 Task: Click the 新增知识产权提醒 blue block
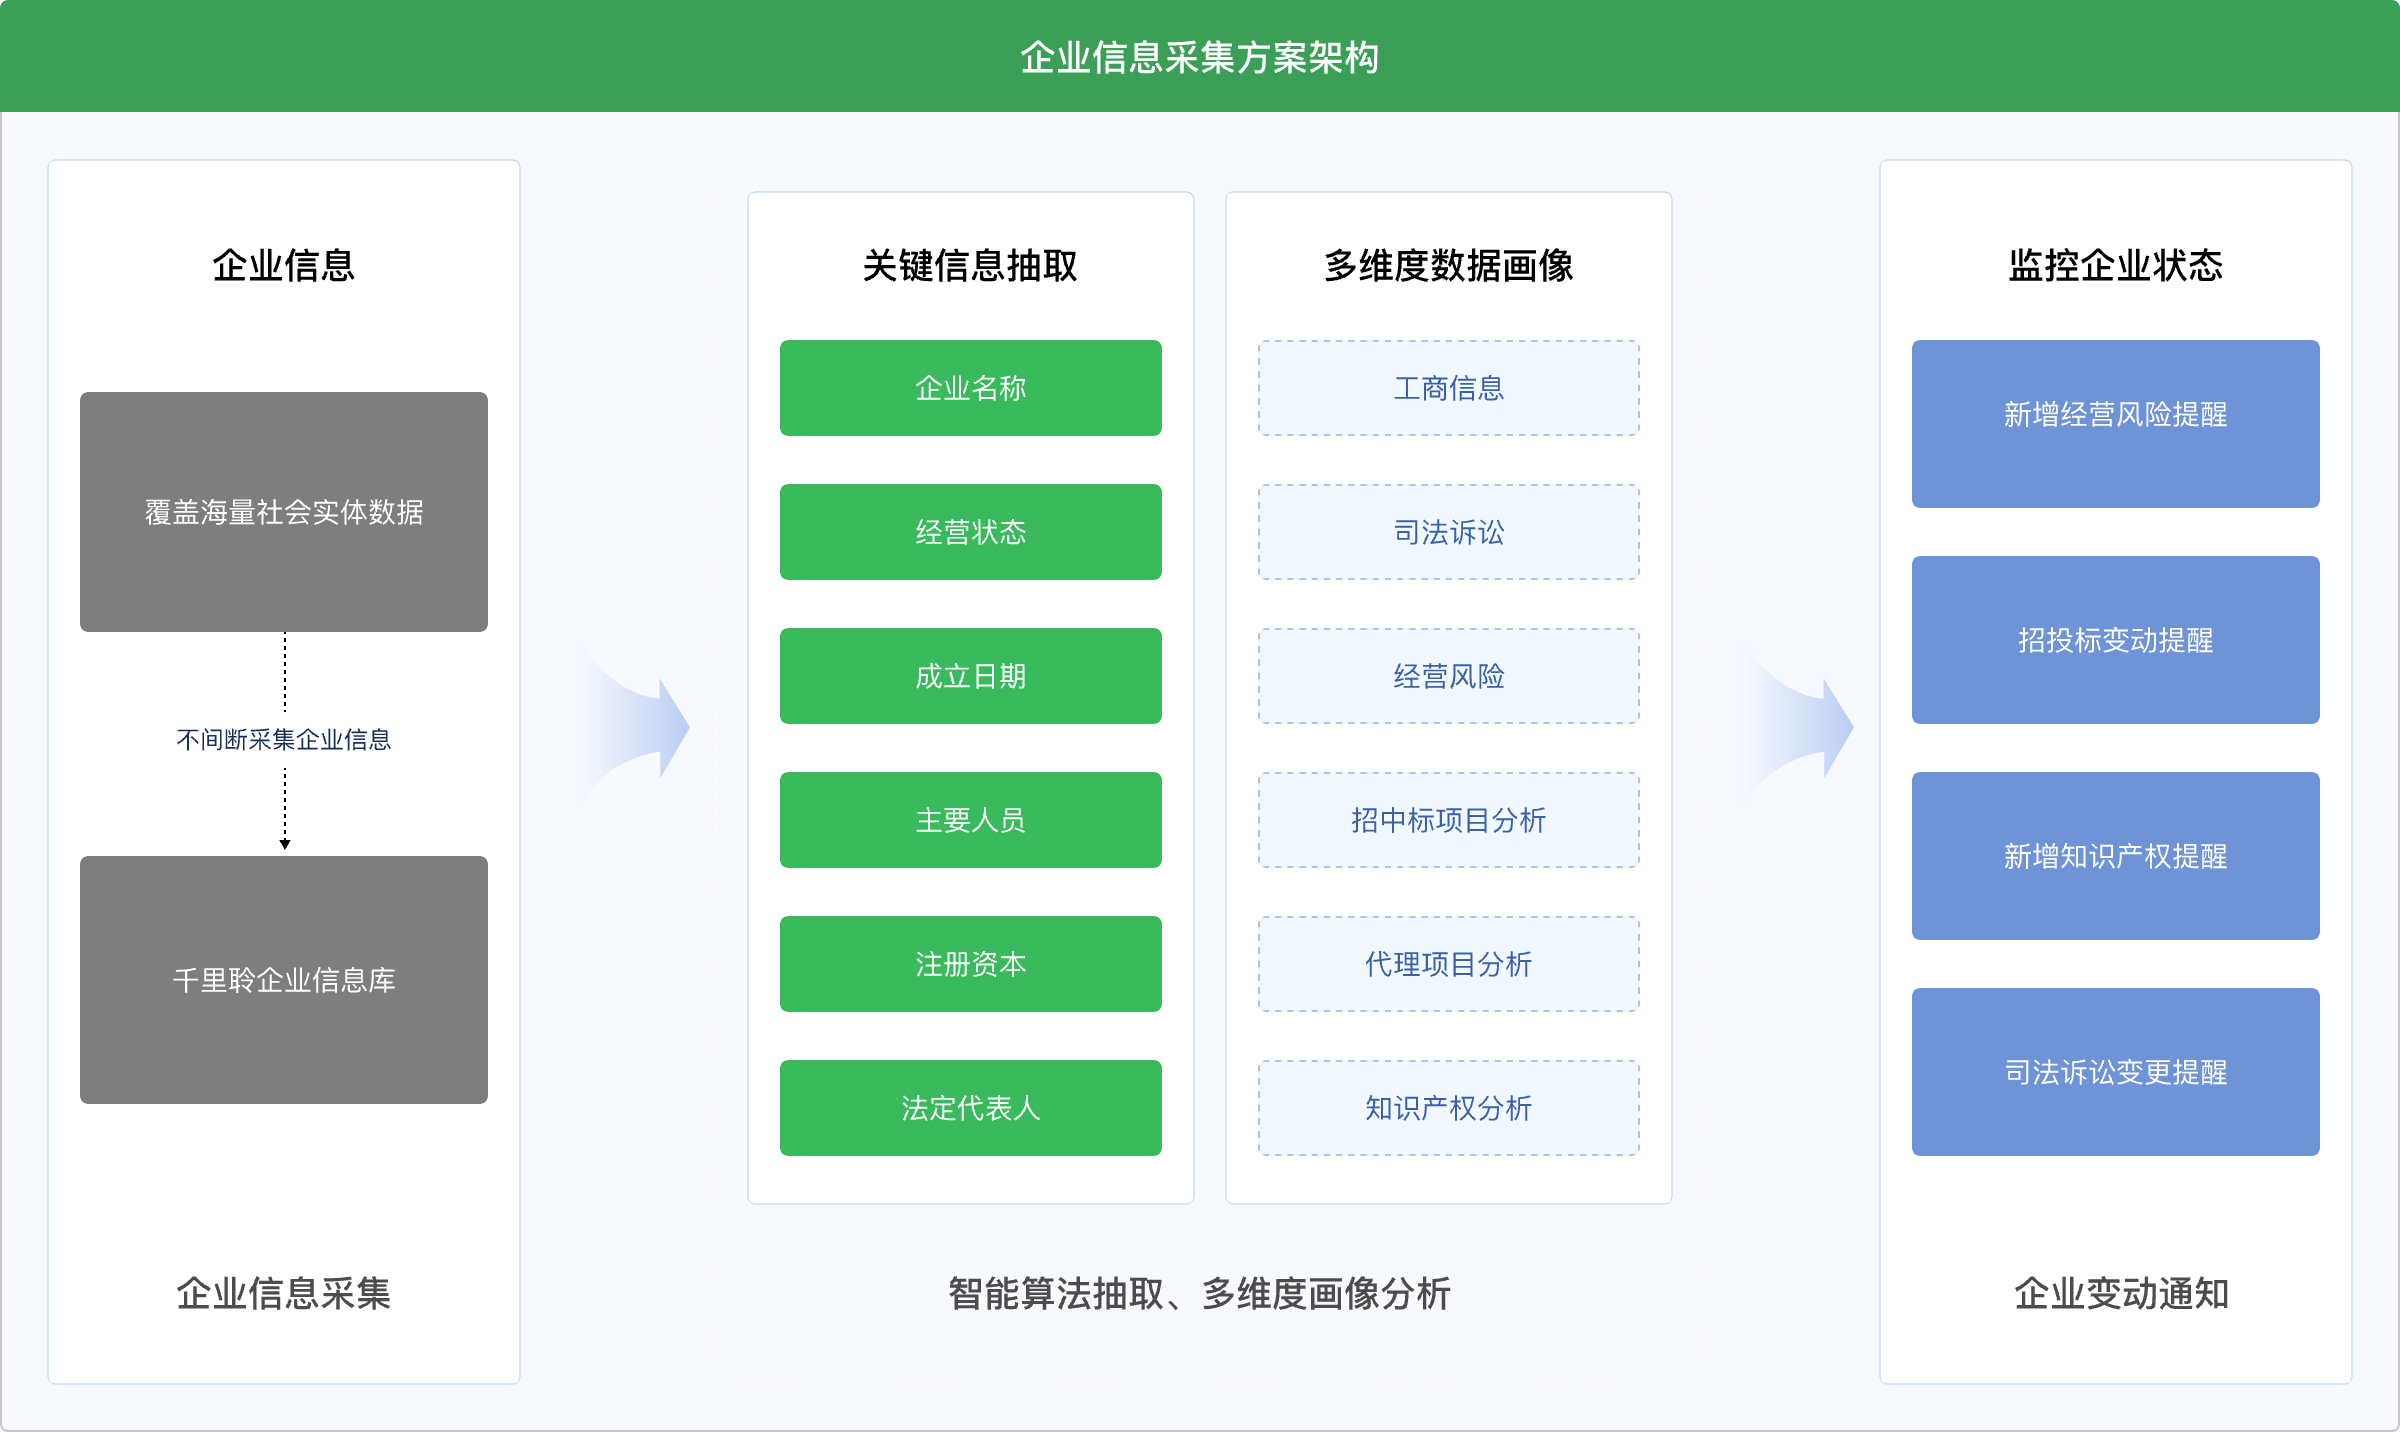click(x=2115, y=856)
